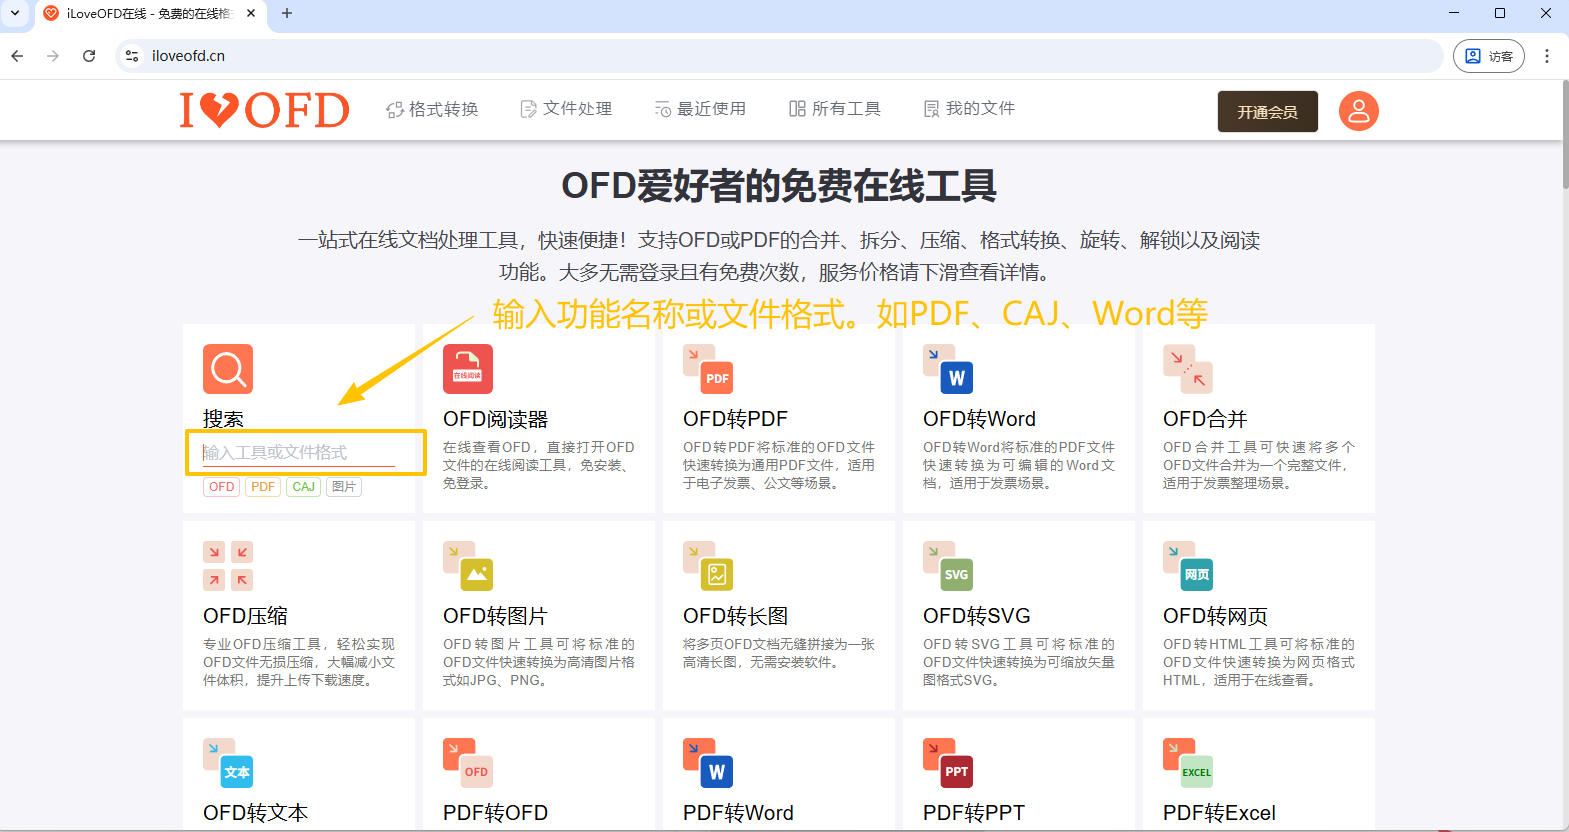The width and height of the screenshot is (1569, 832).
Task: Click the site info icon in address bar
Action: pyautogui.click(x=132, y=56)
